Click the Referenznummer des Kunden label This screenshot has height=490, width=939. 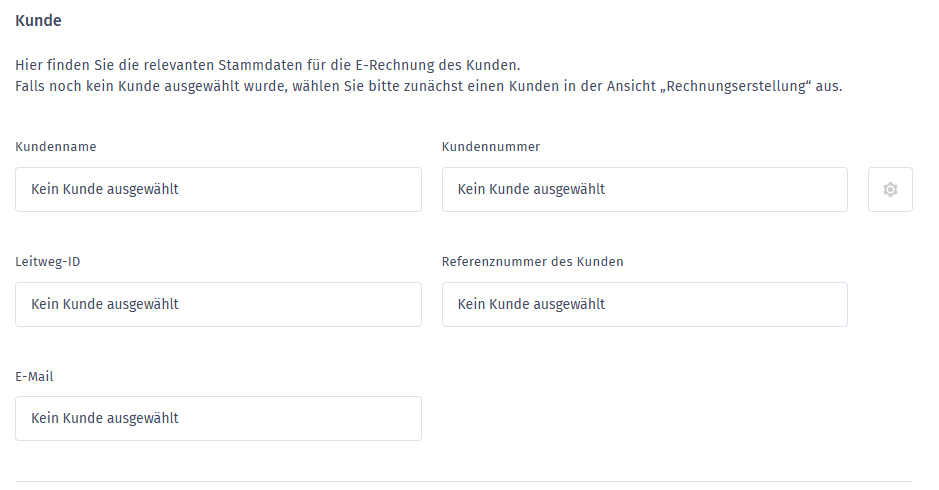[x=532, y=262]
